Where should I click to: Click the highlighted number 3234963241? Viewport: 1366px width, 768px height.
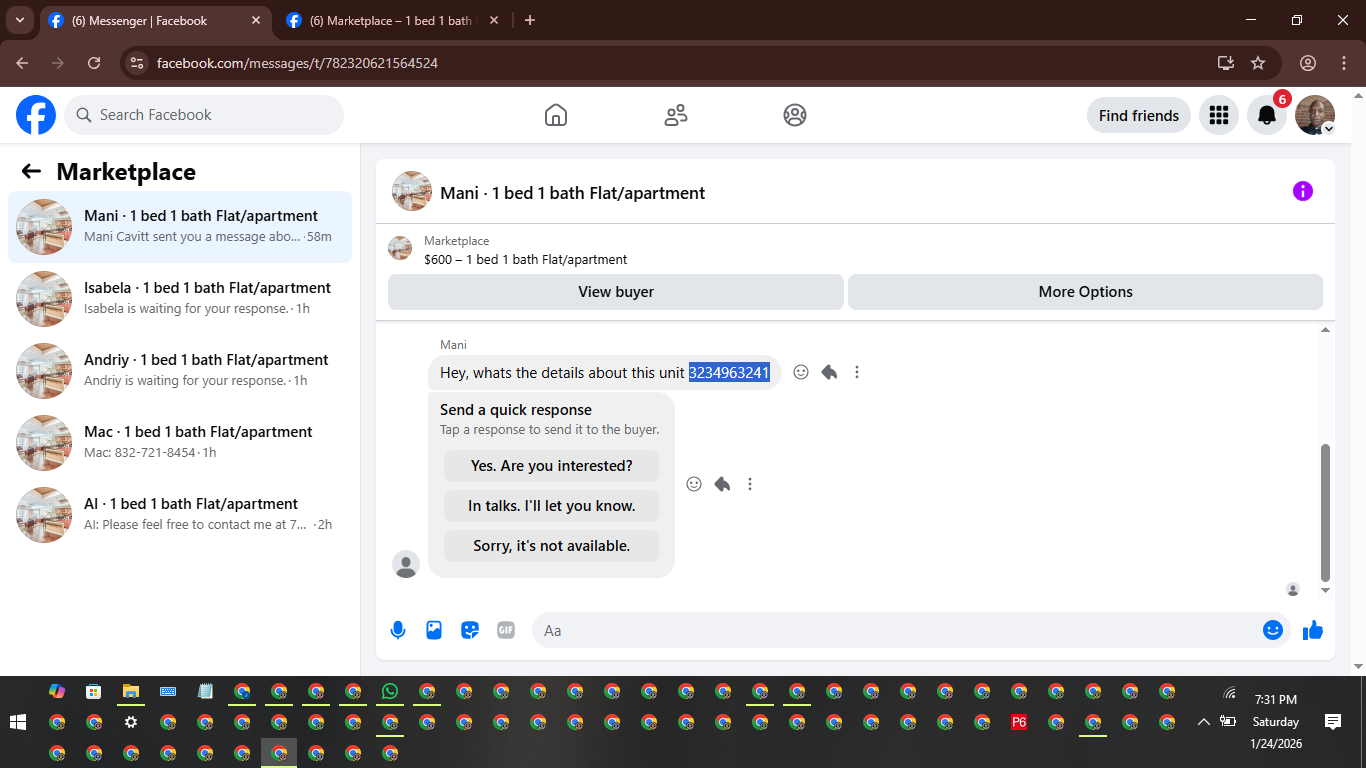click(729, 373)
